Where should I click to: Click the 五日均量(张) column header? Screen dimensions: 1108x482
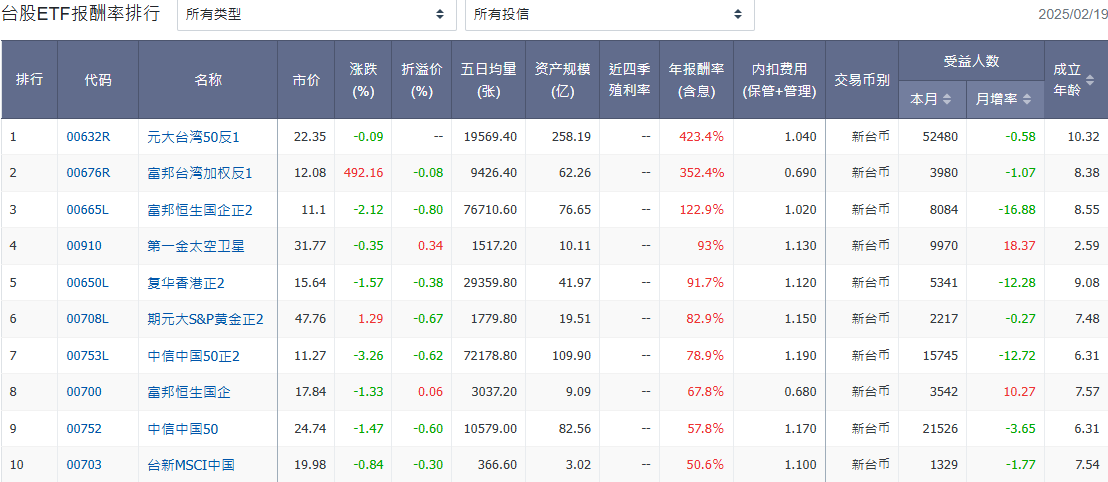click(x=488, y=80)
